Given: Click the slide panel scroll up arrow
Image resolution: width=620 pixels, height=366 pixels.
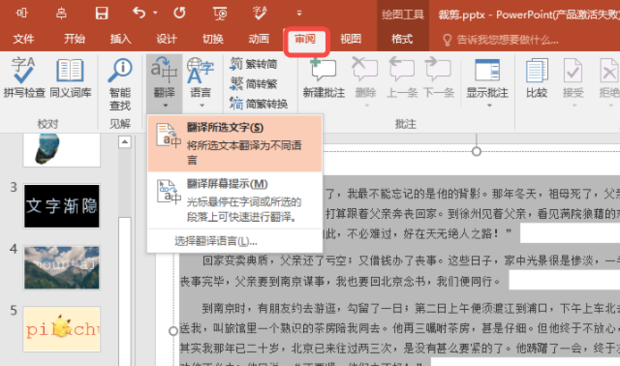Looking at the screenshot, I should coord(125,141).
